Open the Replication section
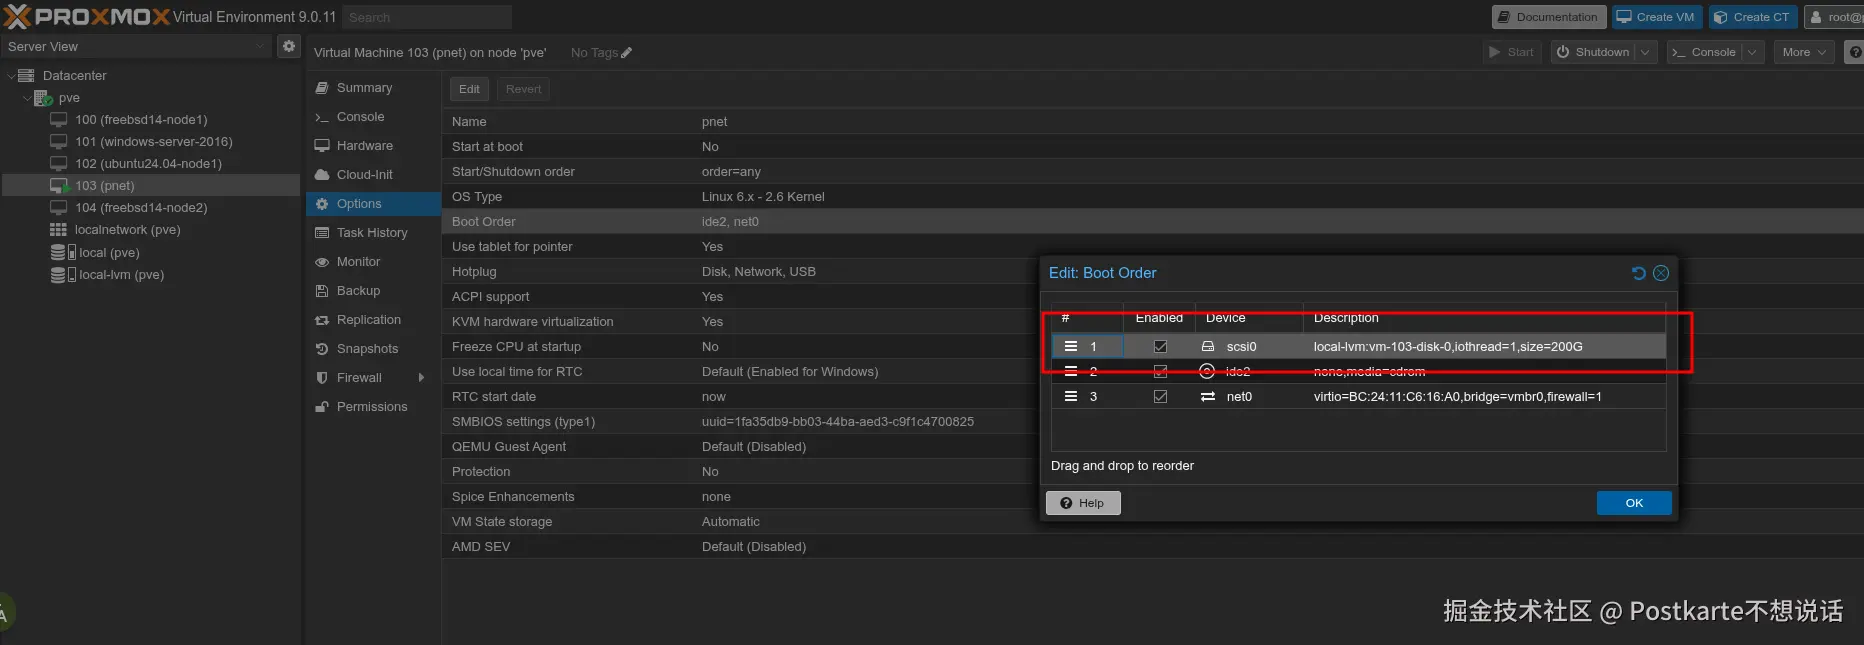 373,320
